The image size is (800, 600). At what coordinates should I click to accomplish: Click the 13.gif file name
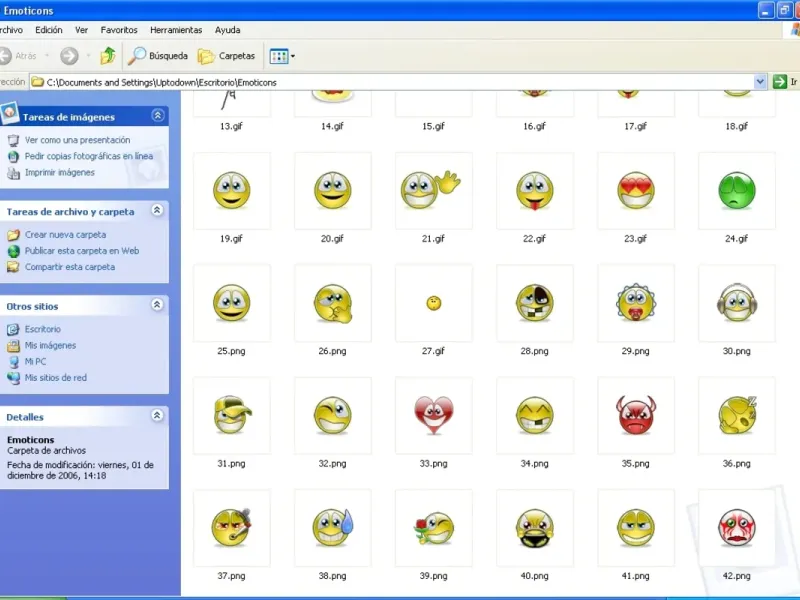[x=231, y=126]
